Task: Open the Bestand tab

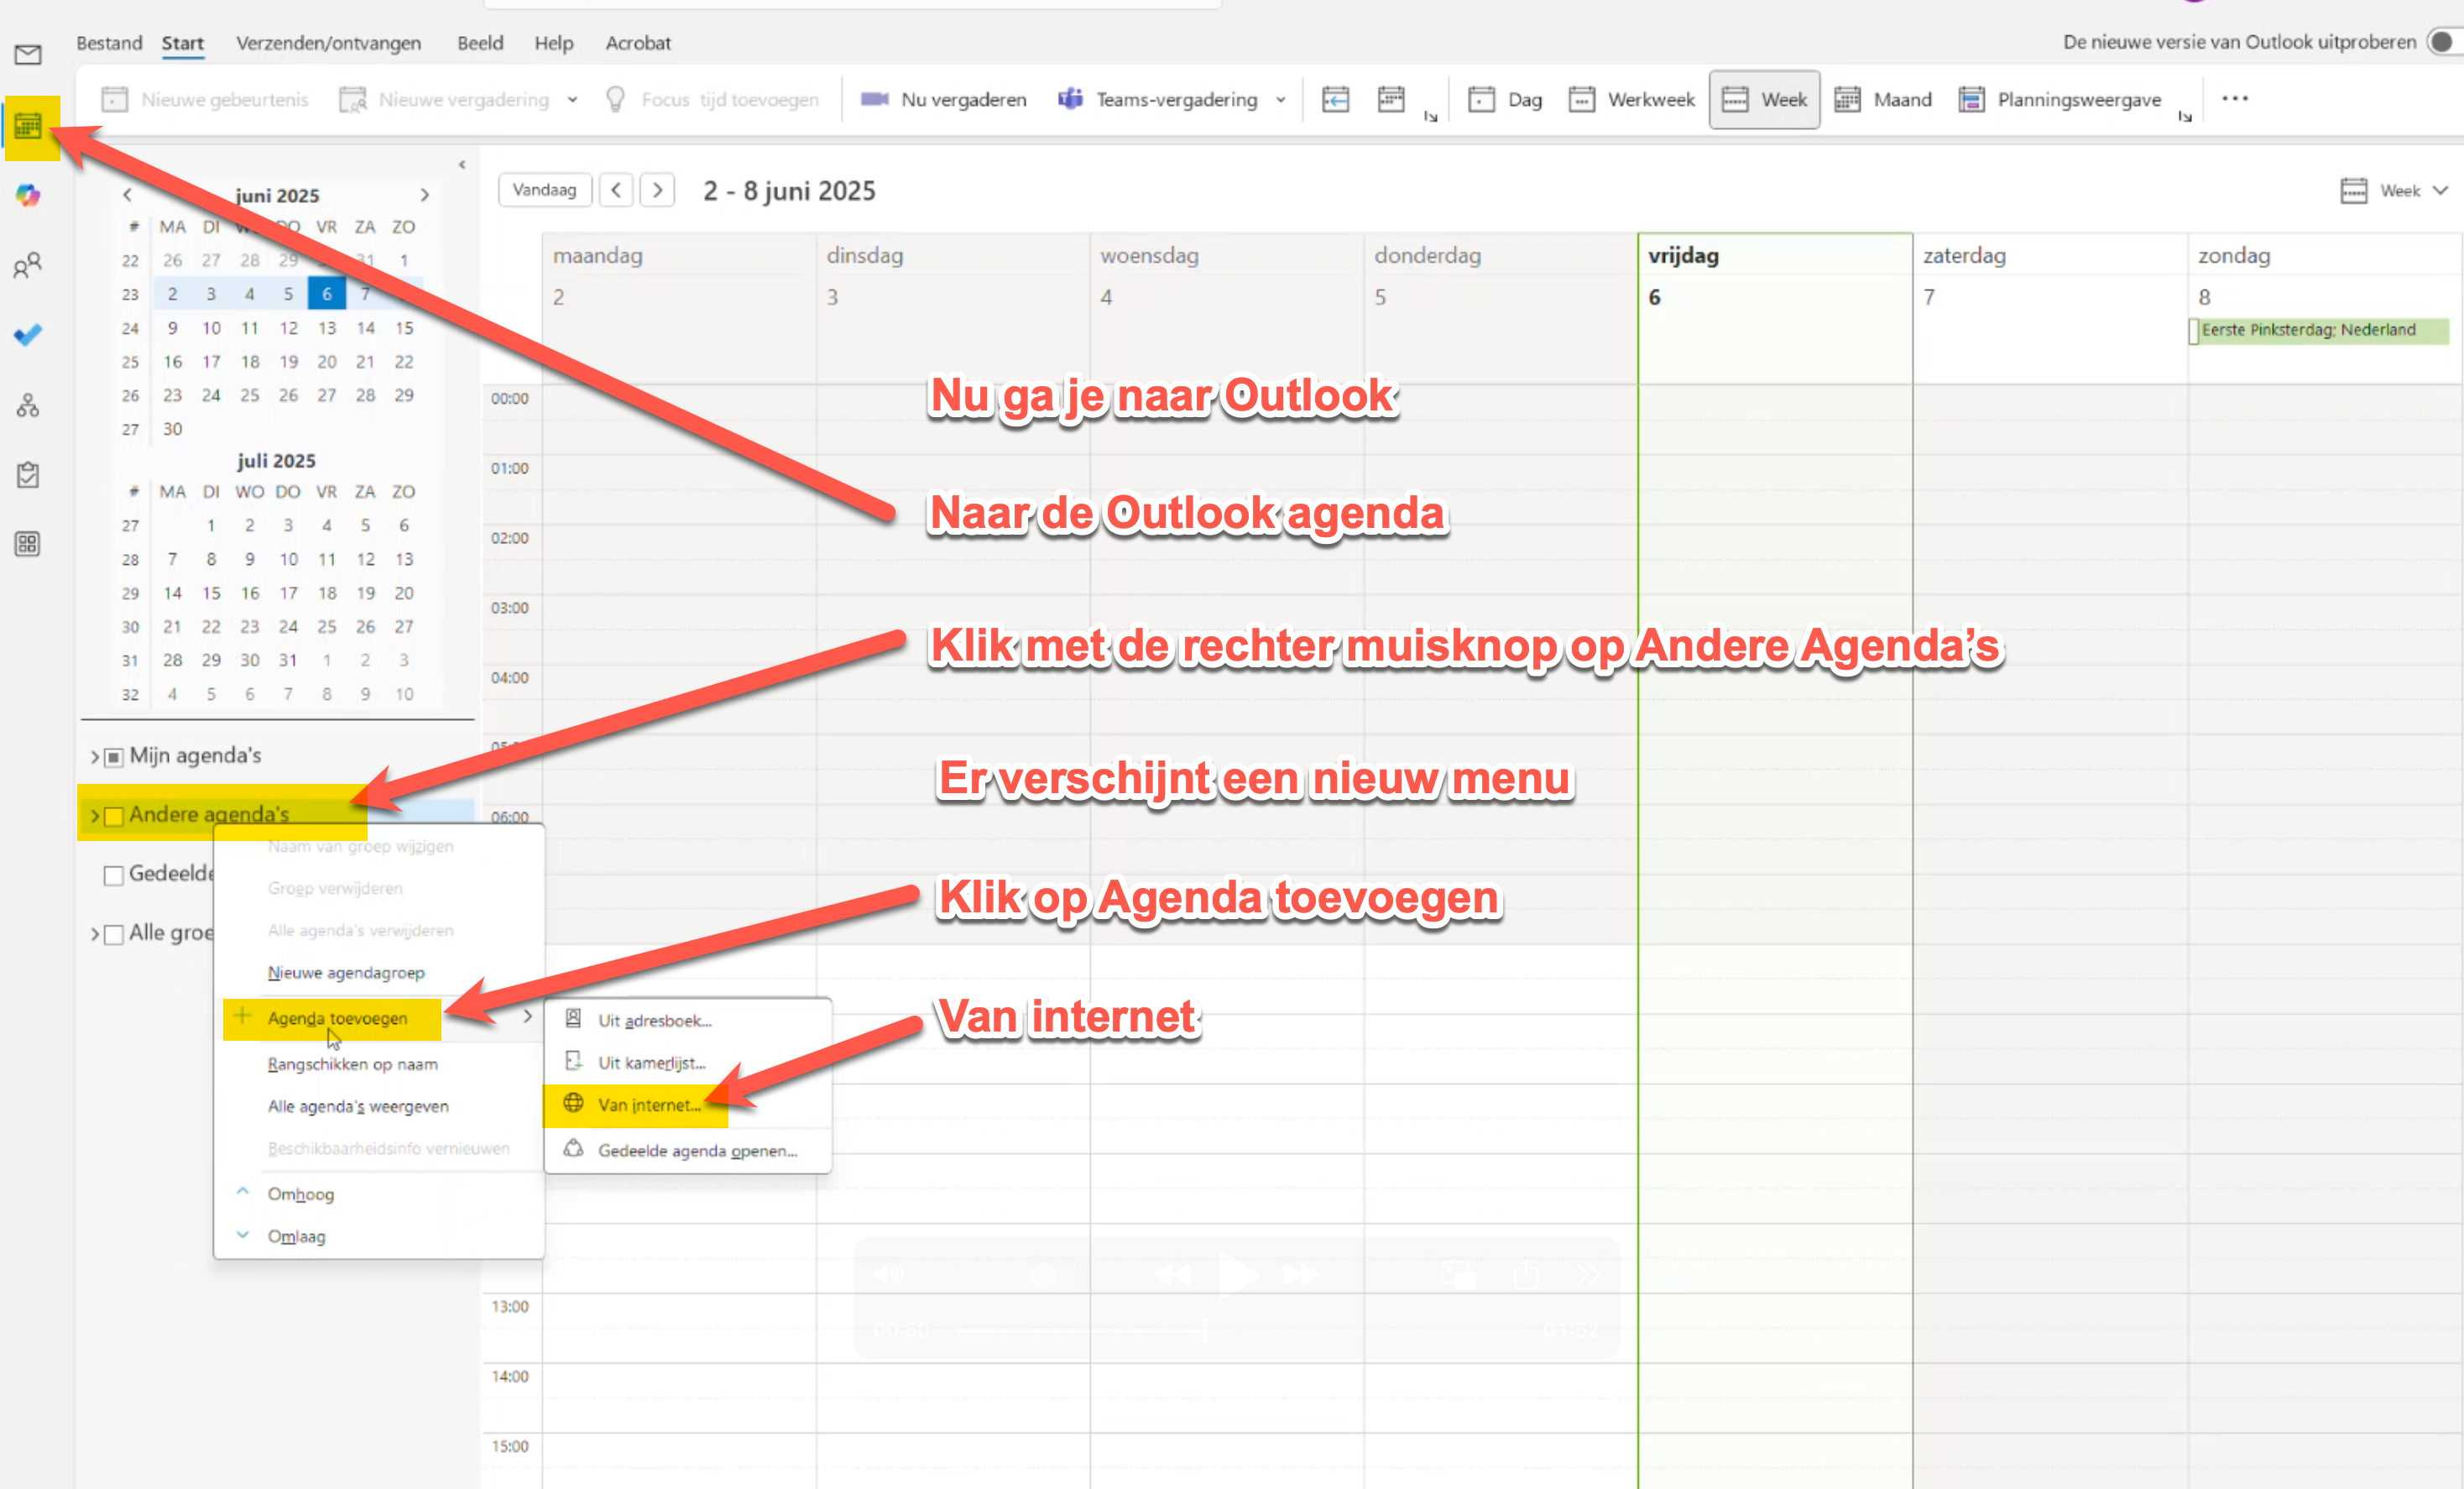Action: (109, 43)
